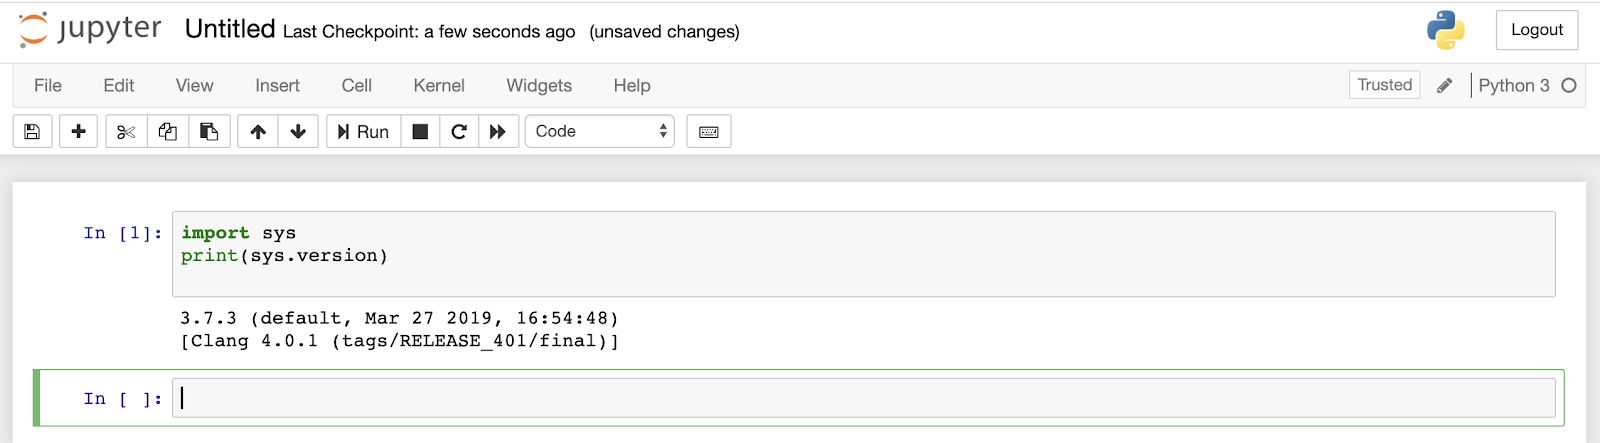
Task: Rename the notebook titled Untitled
Action: (x=230, y=29)
